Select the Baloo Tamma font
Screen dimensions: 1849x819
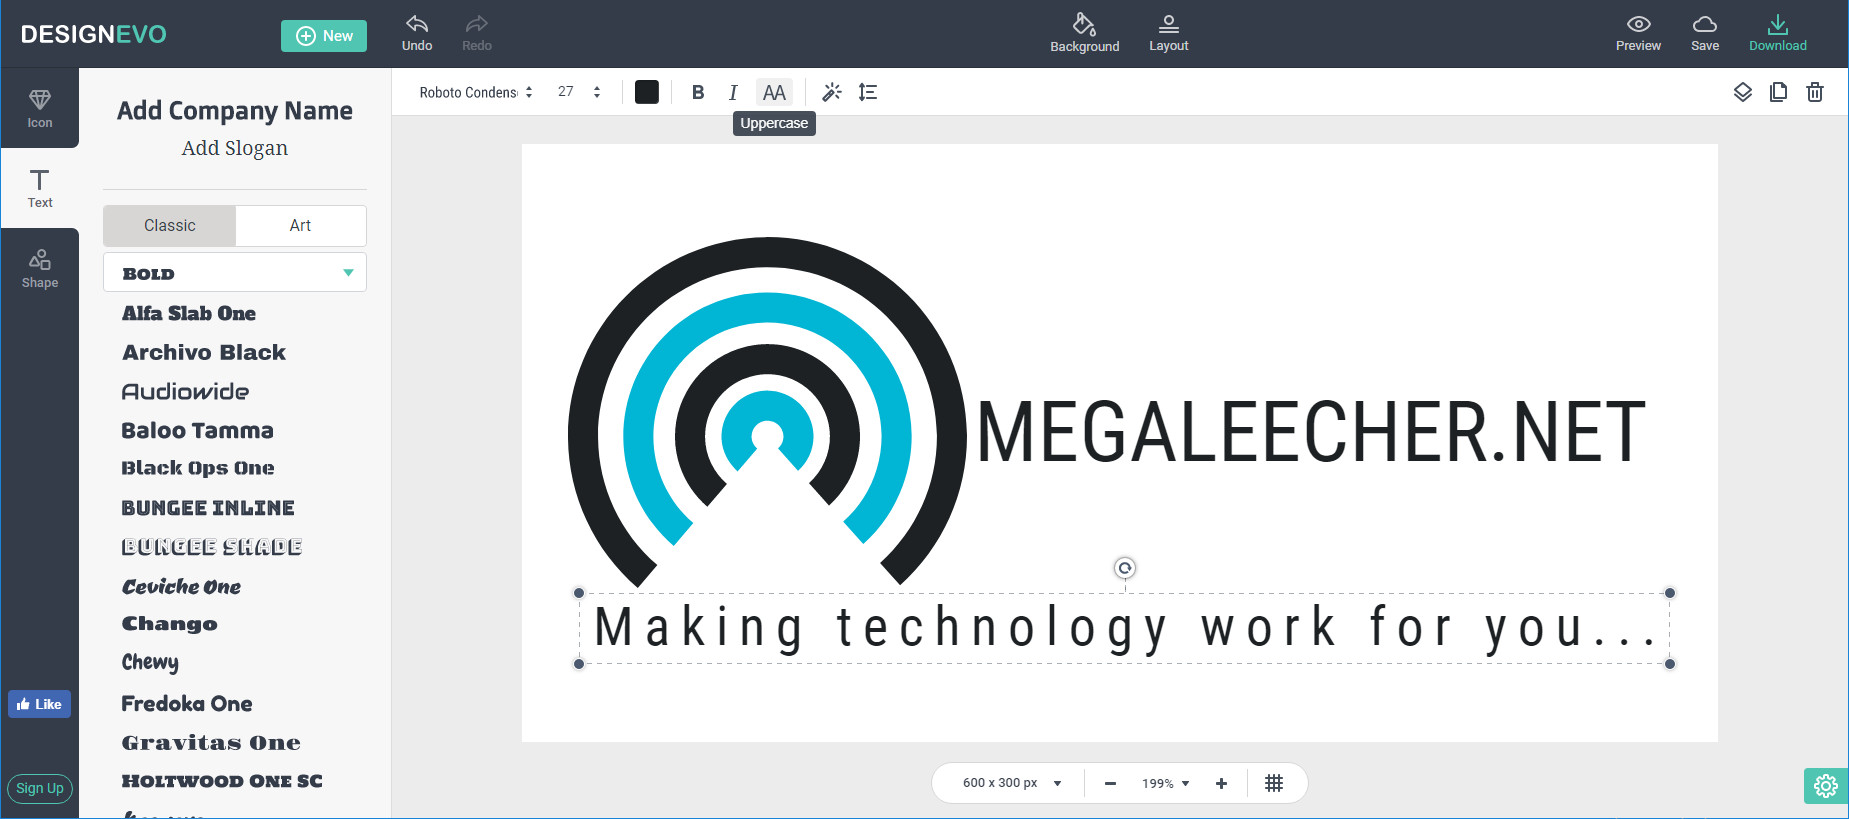point(197,430)
